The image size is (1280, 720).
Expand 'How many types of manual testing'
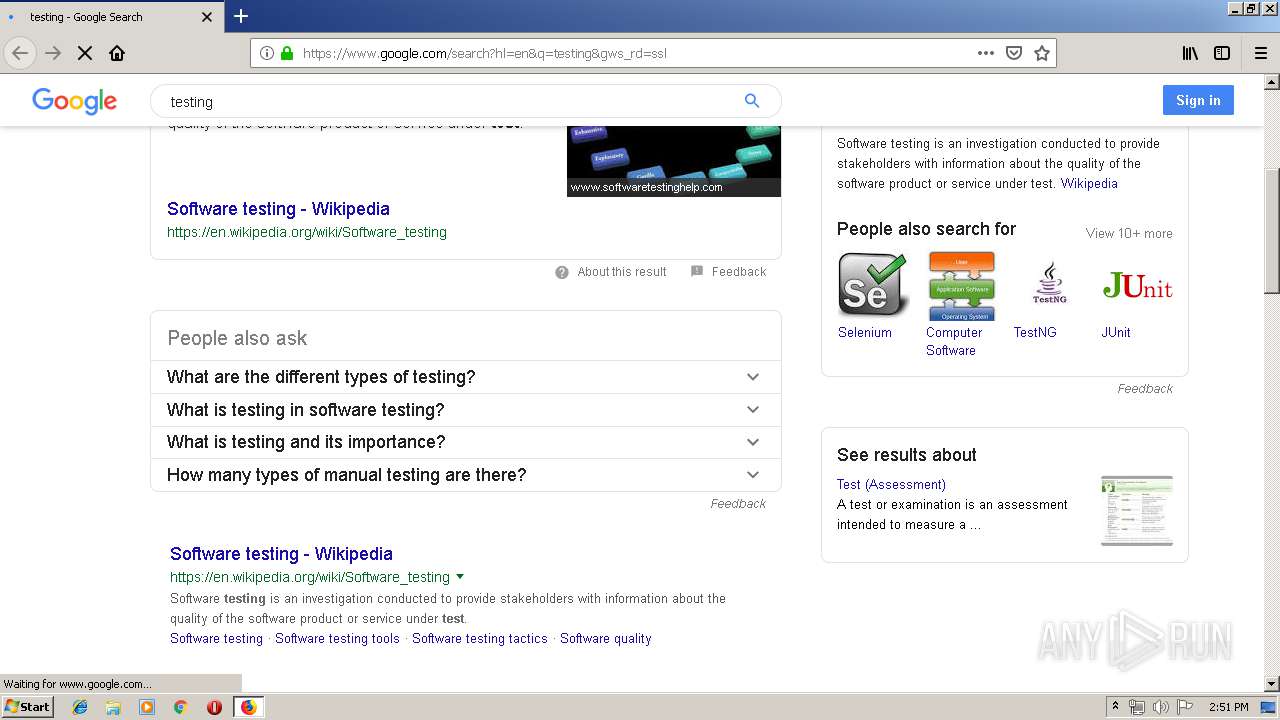pos(465,475)
